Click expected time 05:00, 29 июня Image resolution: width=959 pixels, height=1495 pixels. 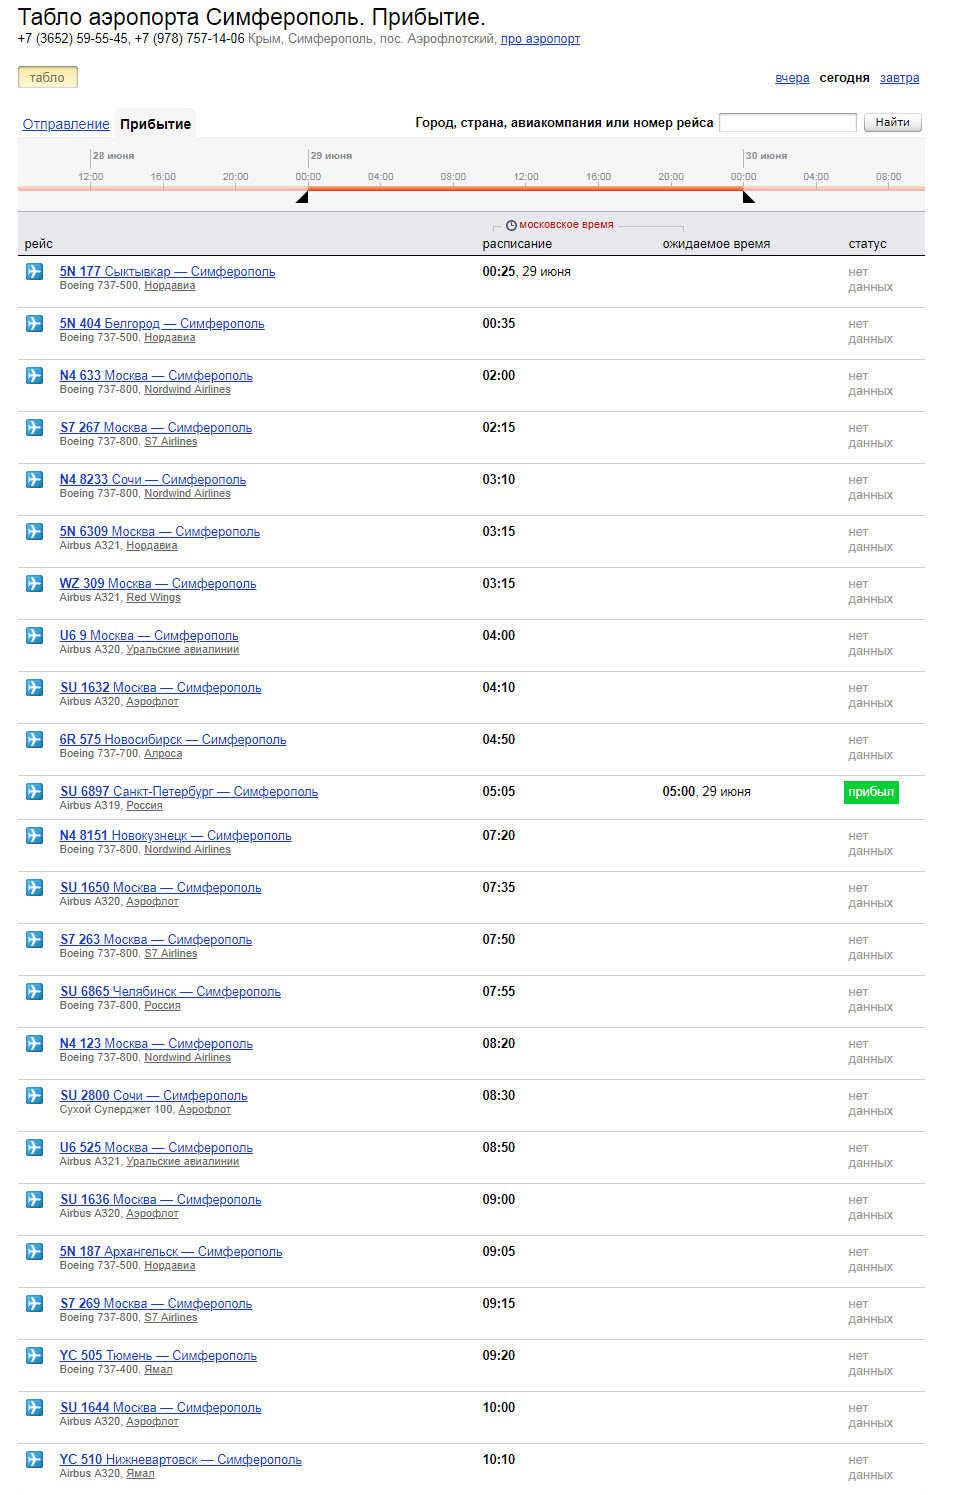[706, 791]
